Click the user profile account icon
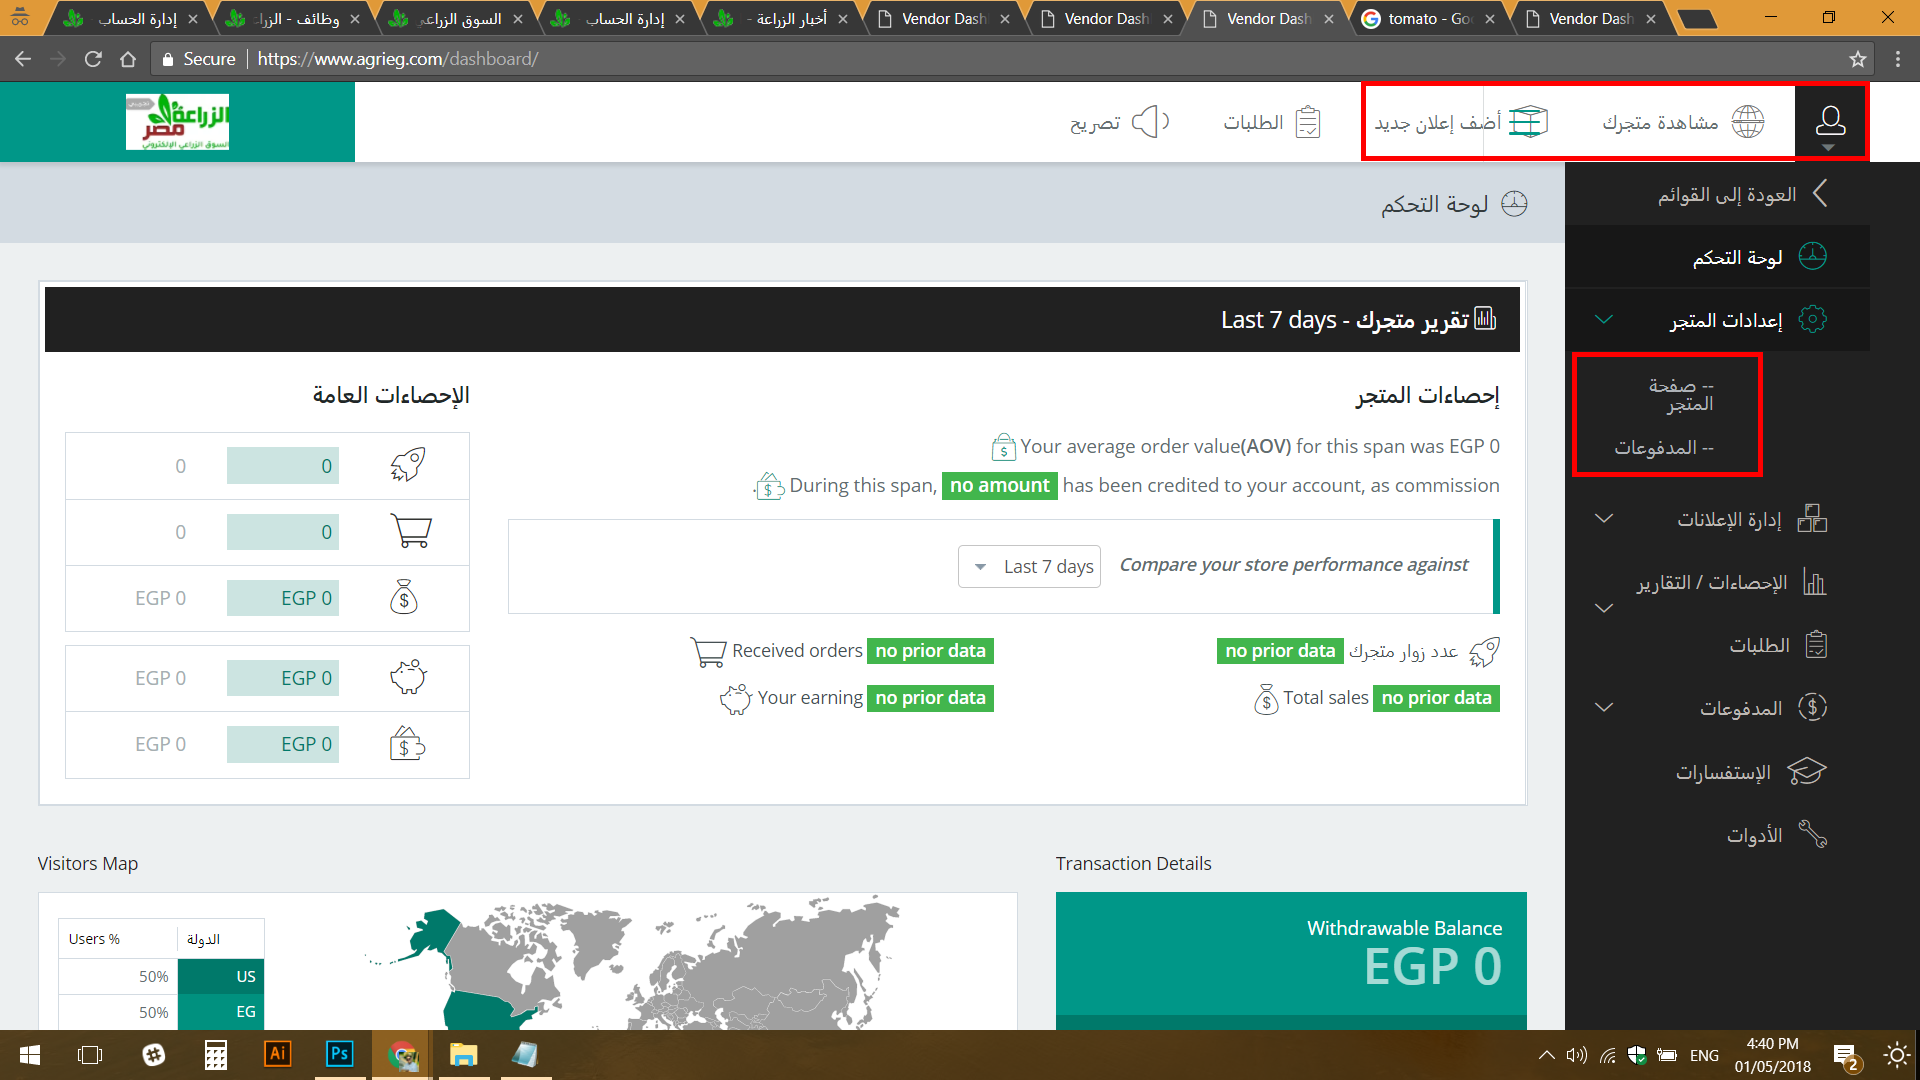Image resolution: width=1920 pixels, height=1080 pixels. point(1830,122)
